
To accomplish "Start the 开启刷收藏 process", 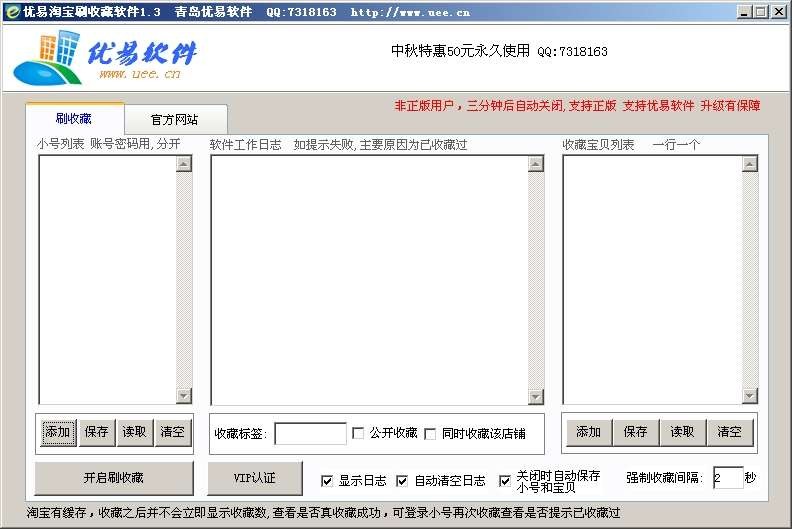I will click(x=114, y=478).
